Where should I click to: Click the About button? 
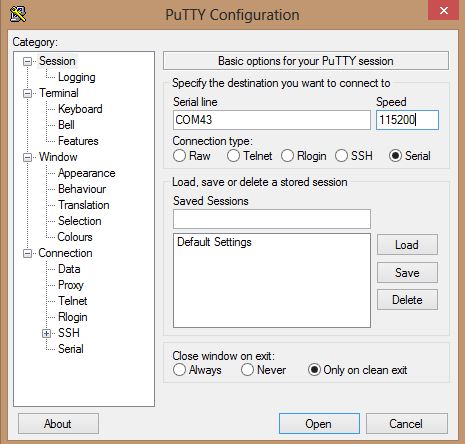pos(58,424)
